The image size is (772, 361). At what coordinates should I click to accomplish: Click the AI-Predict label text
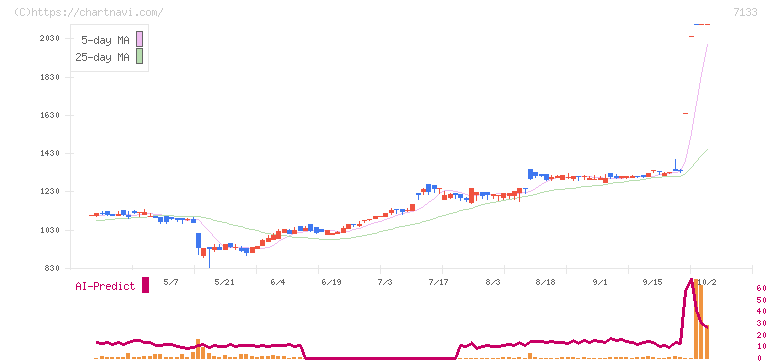click(105, 286)
